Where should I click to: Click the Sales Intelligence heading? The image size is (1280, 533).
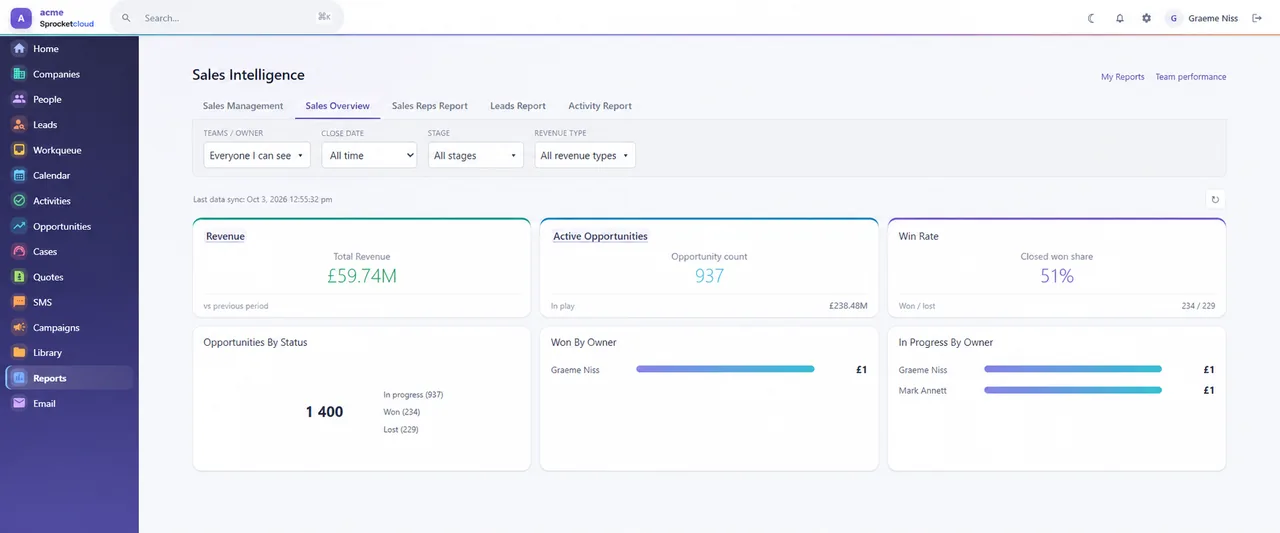click(x=249, y=75)
